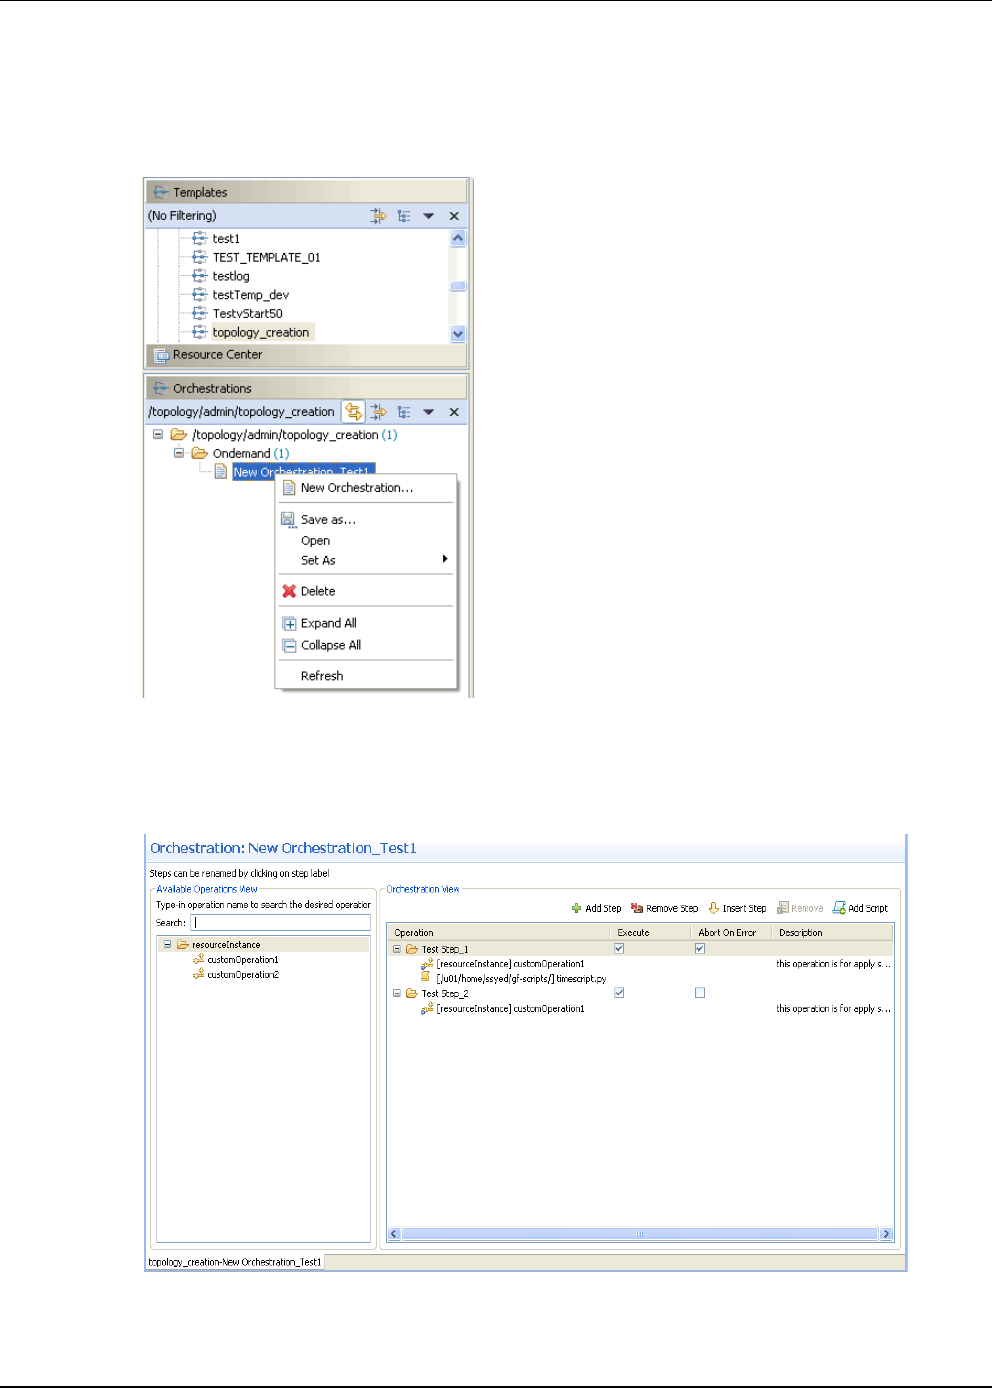Click the TEST_TEMPLATE_01 template icon

pos(200,258)
